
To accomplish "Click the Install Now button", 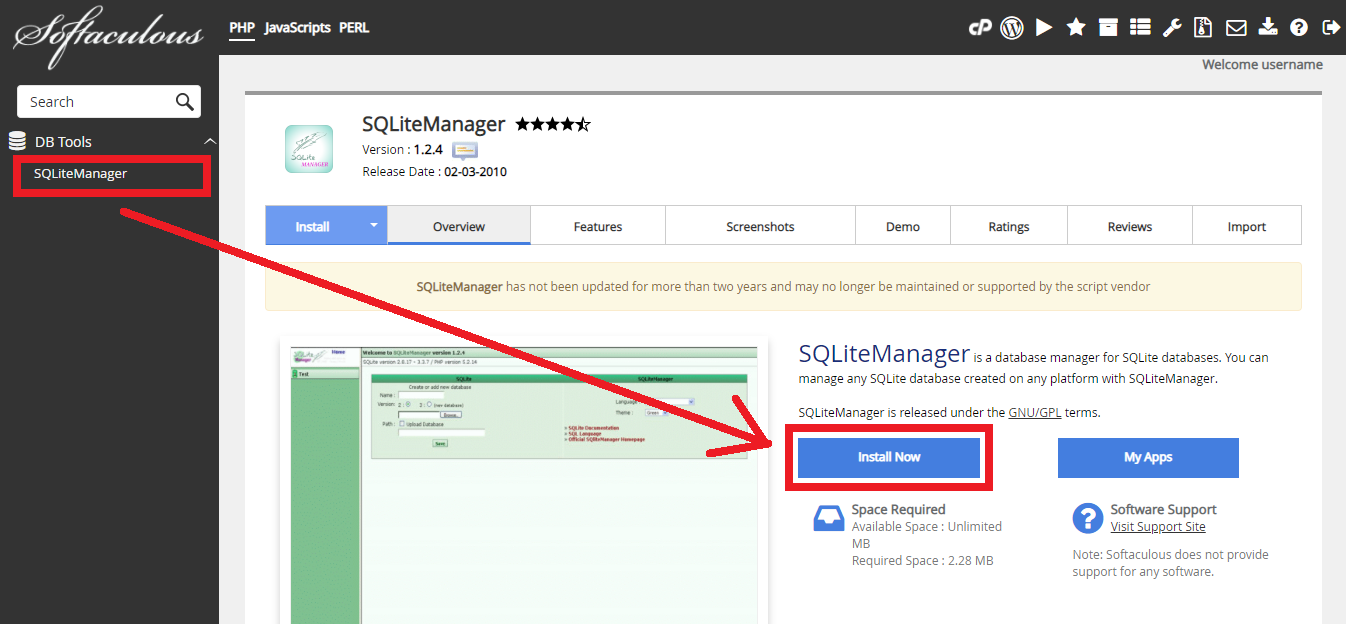I will [x=888, y=456].
